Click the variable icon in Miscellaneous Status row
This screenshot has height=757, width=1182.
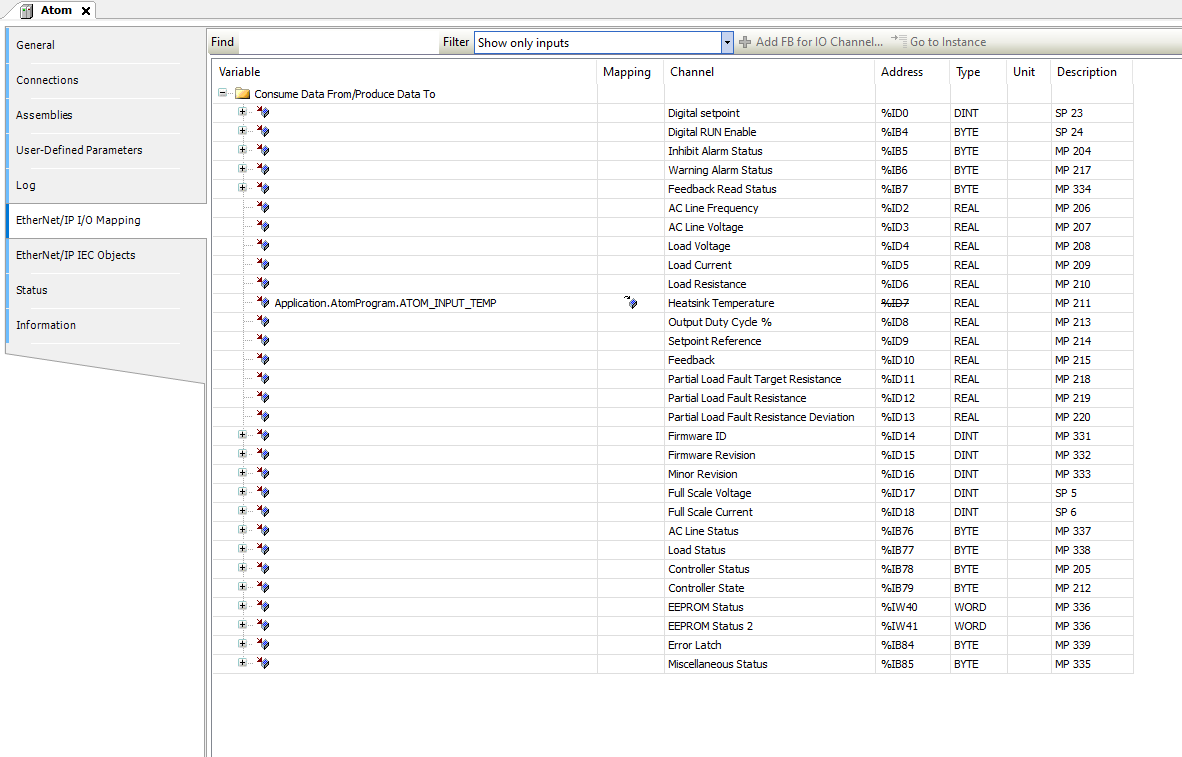263,664
